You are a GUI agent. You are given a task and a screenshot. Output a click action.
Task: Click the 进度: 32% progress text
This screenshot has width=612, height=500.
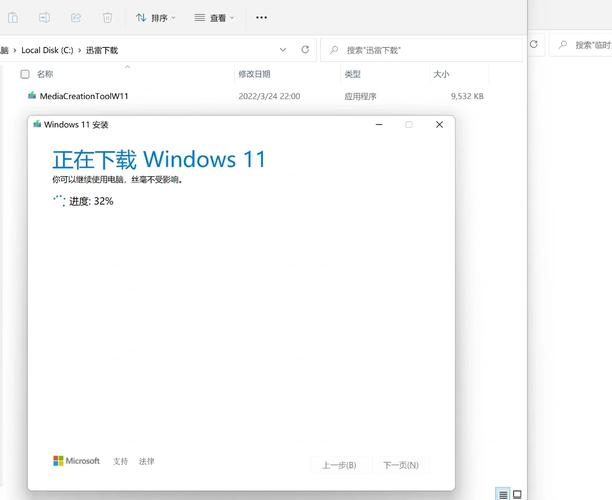(91, 201)
